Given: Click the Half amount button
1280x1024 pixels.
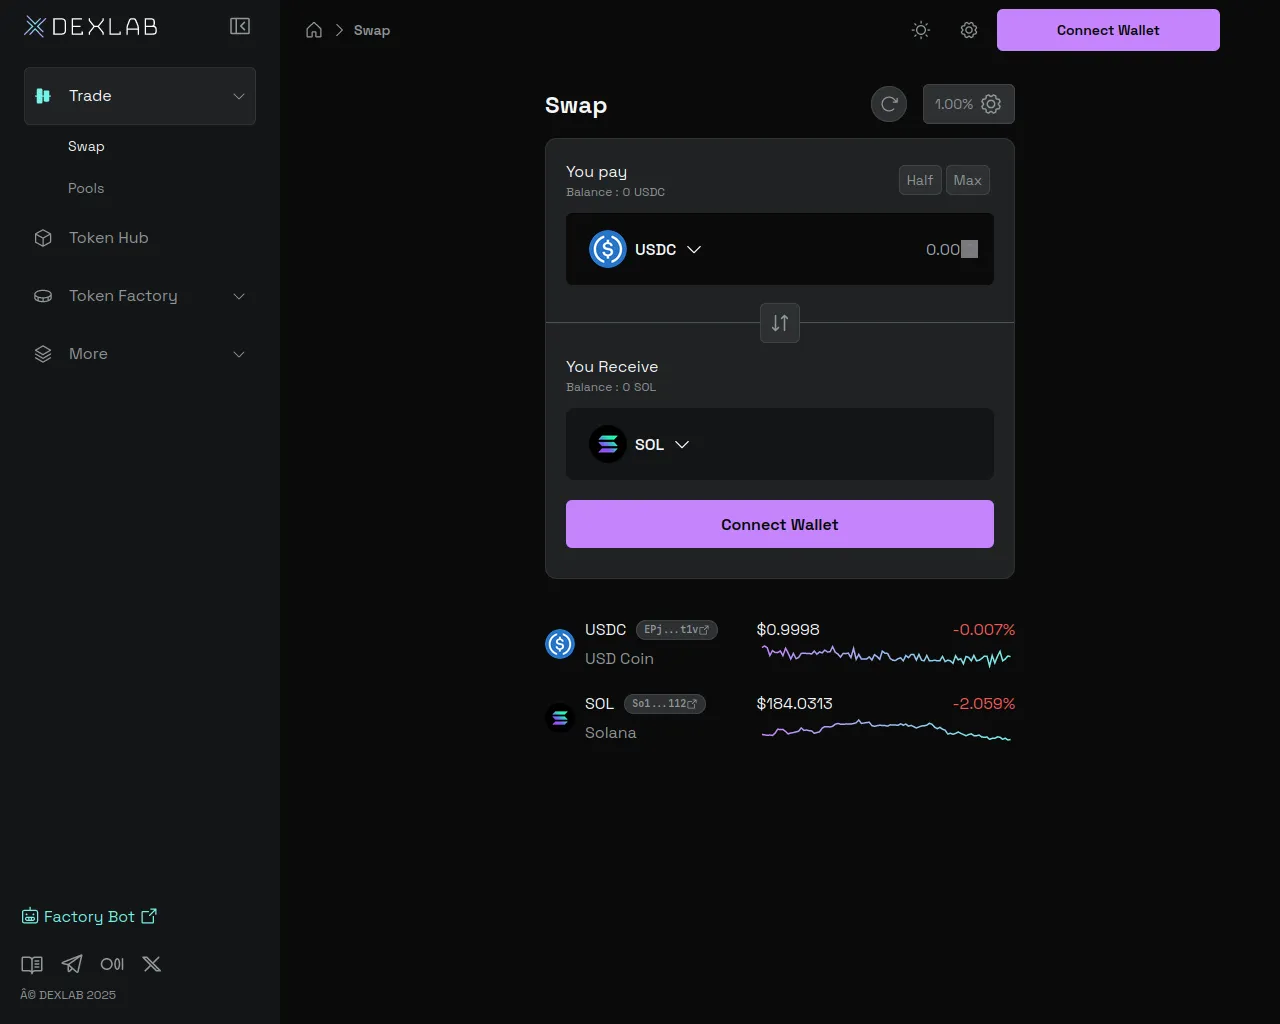Looking at the screenshot, I should 920,180.
